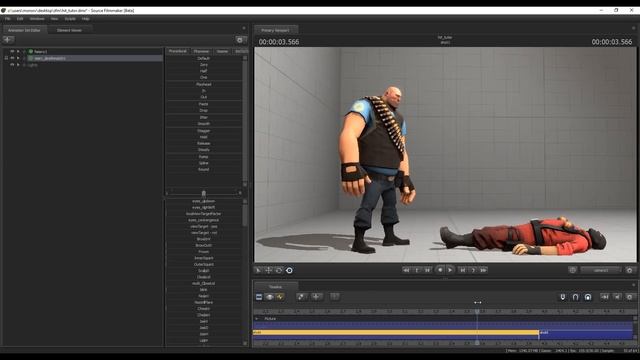
Task: Open the Help menu
Action: tap(86, 19)
